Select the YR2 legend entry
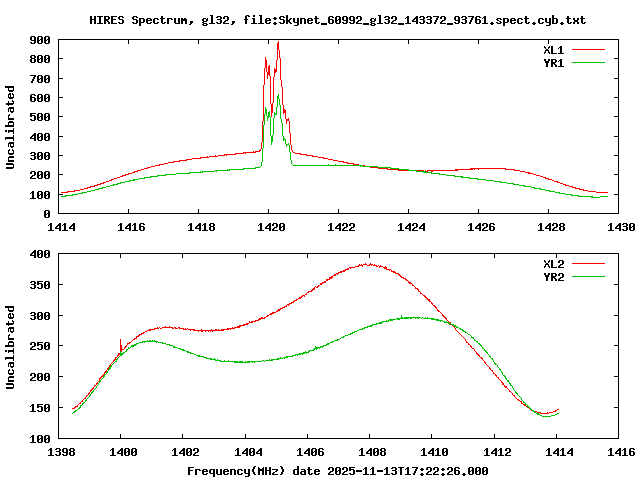 pos(553,277)
